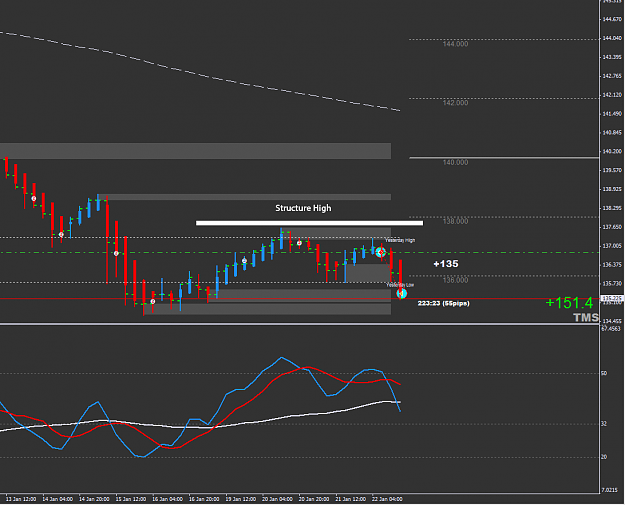
Task: Click the 14 Jan 20:00 time label
Action: [94, 499]
